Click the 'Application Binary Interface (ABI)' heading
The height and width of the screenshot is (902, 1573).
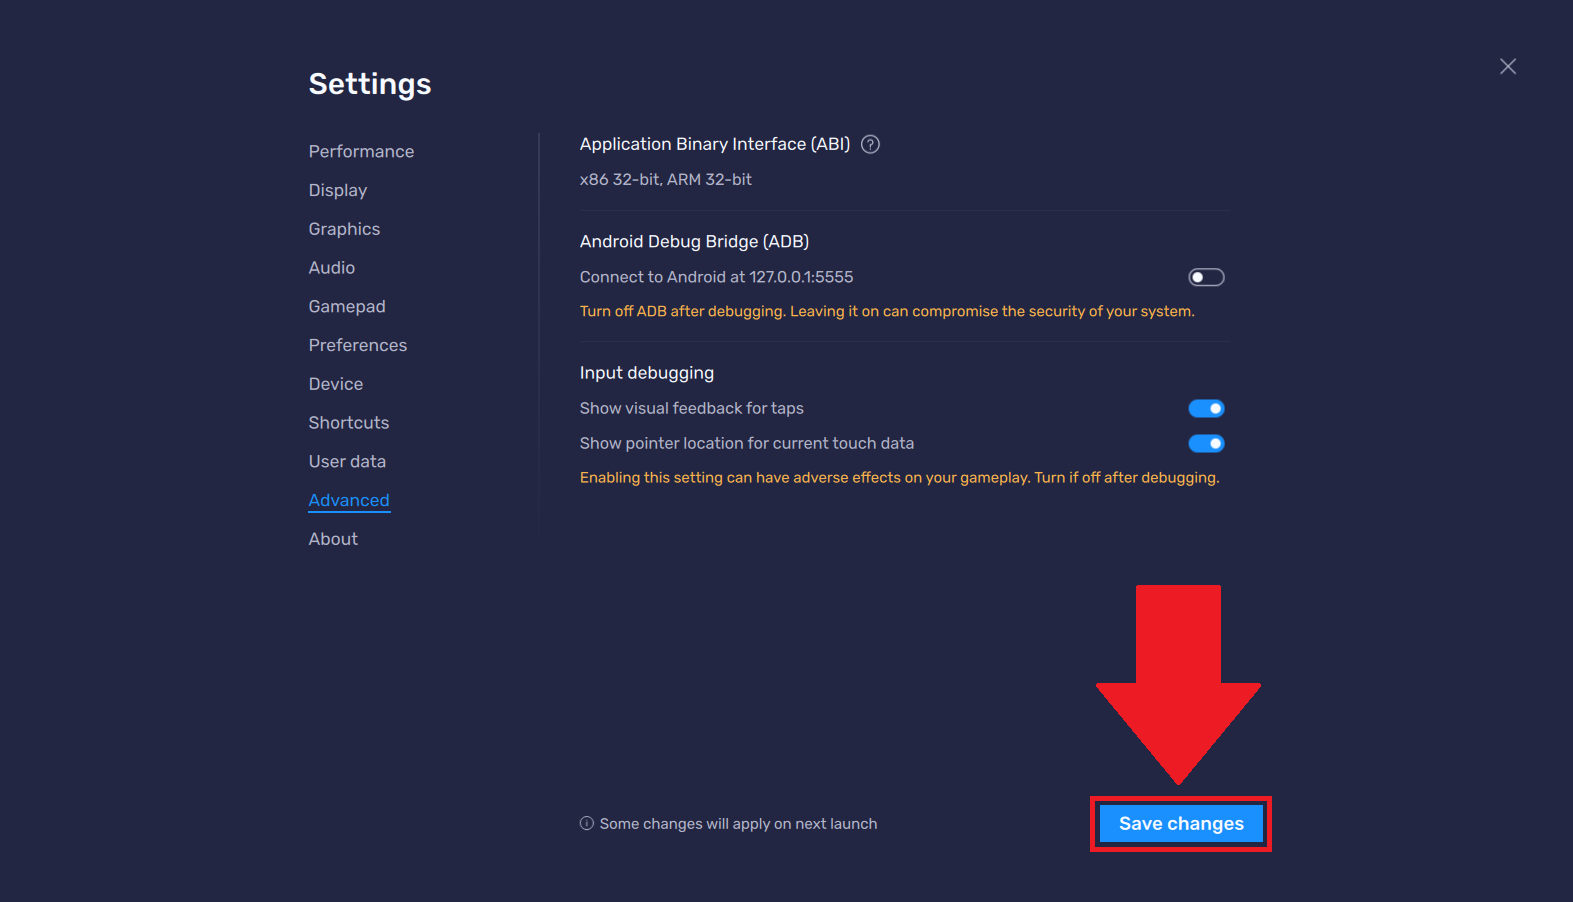coord(715,144)
